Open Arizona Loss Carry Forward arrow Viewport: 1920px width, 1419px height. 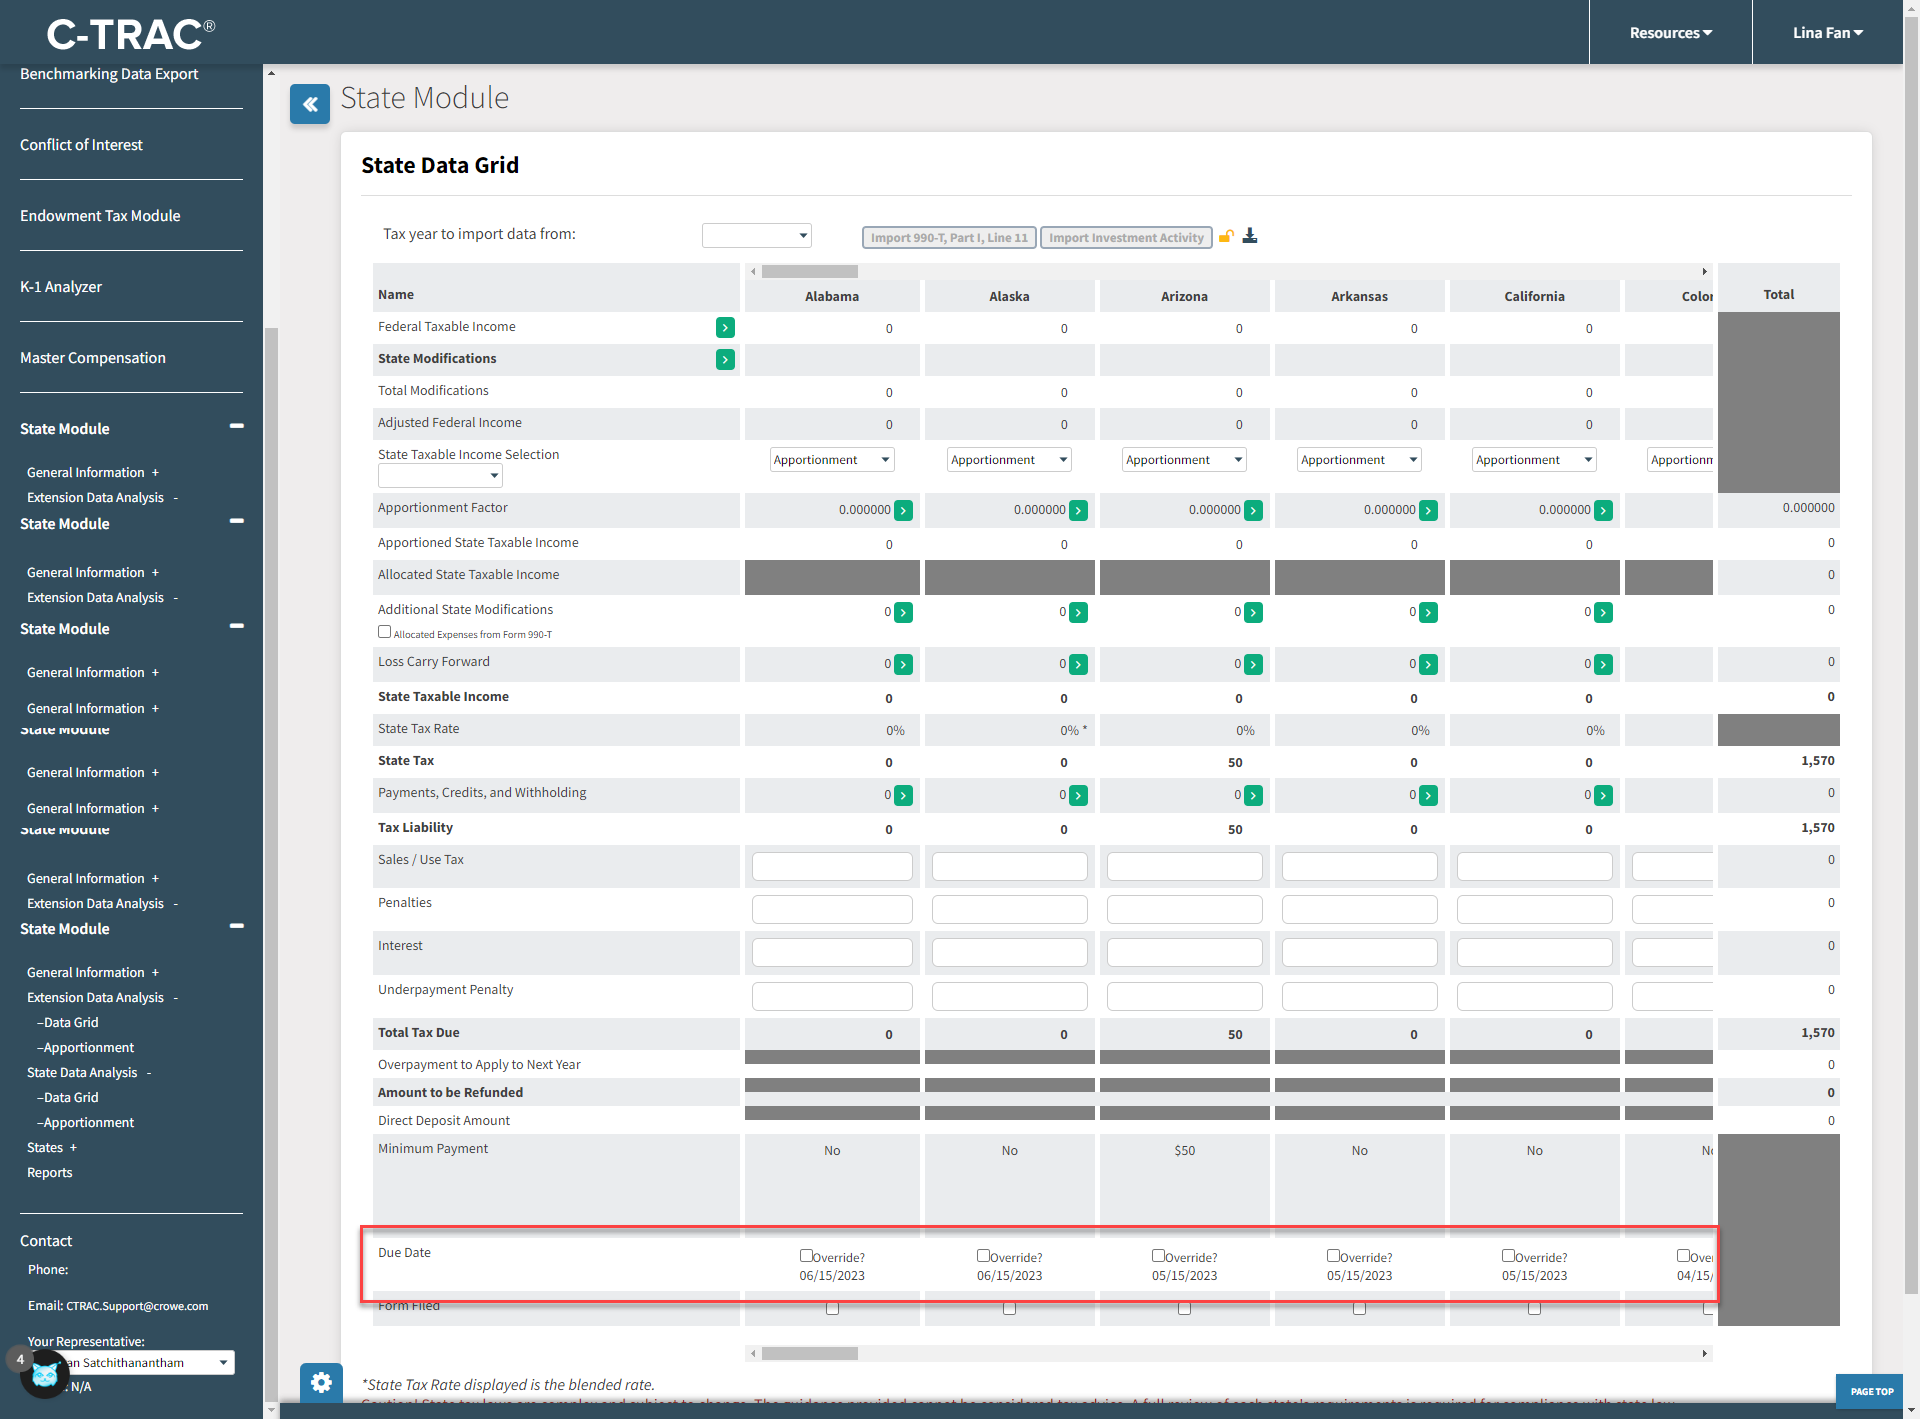click(x=1253, y=664)
